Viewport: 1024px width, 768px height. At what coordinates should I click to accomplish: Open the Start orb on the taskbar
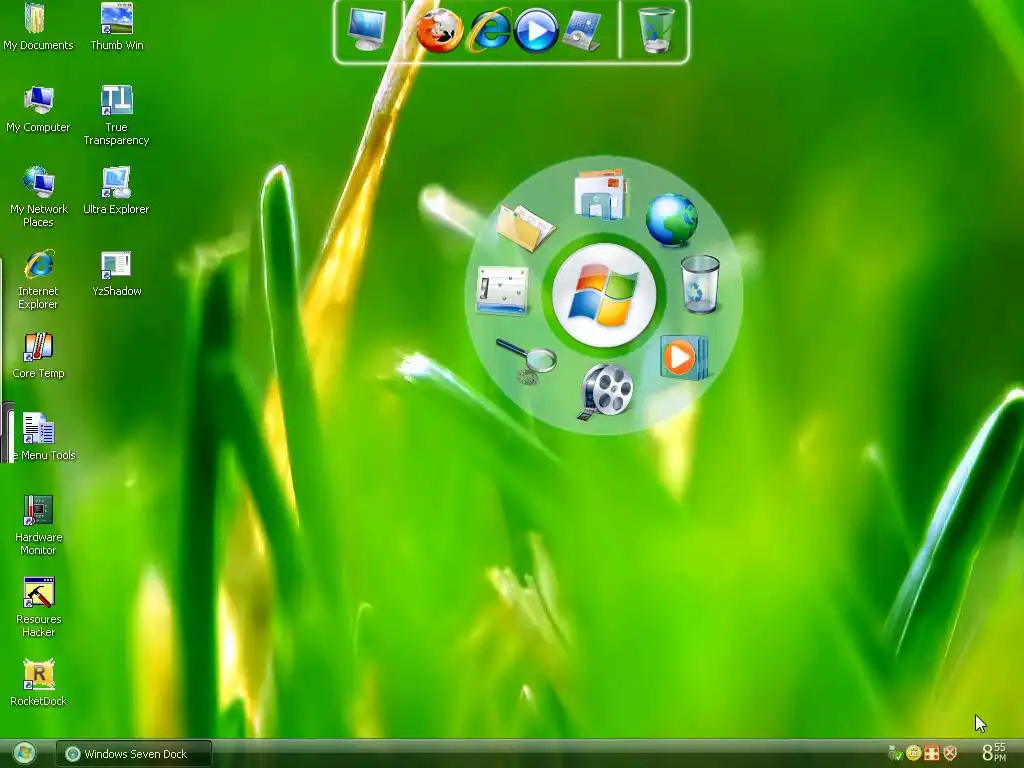coord(24,754)
